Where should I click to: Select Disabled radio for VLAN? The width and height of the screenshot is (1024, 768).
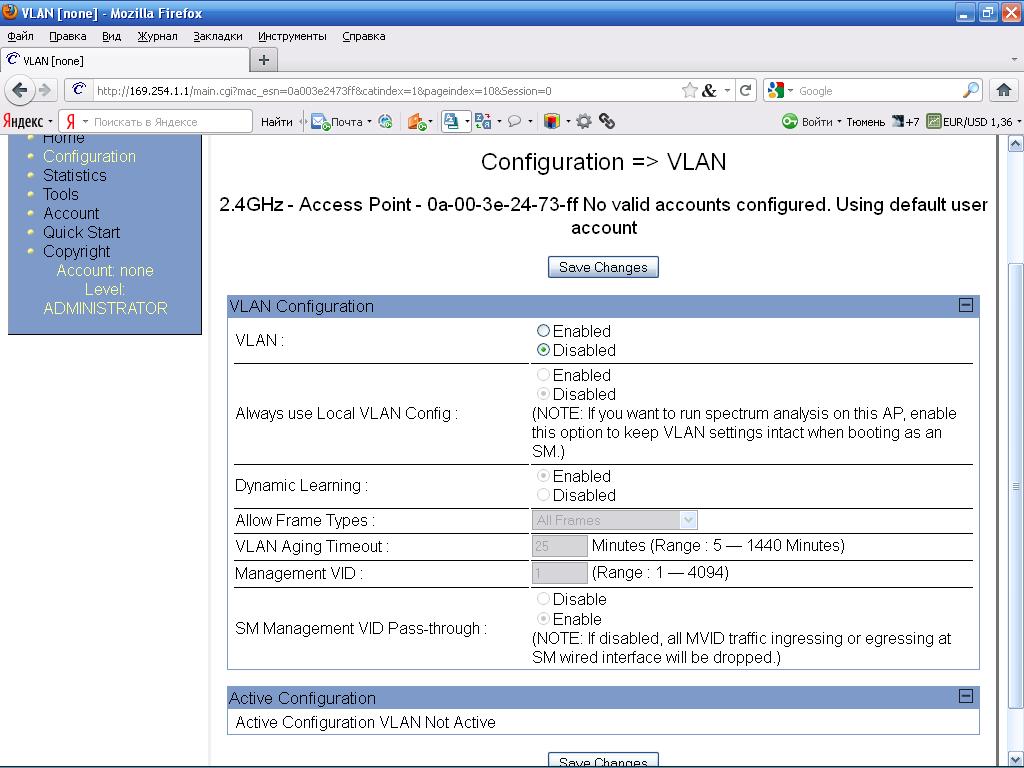(544, 350)
